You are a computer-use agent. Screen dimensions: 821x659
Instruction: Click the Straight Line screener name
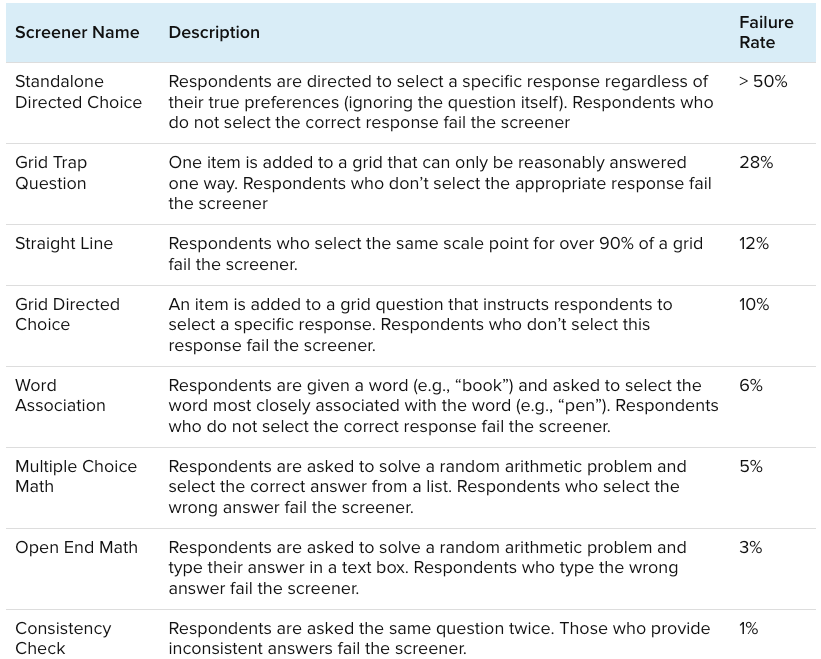coord(64,244)
